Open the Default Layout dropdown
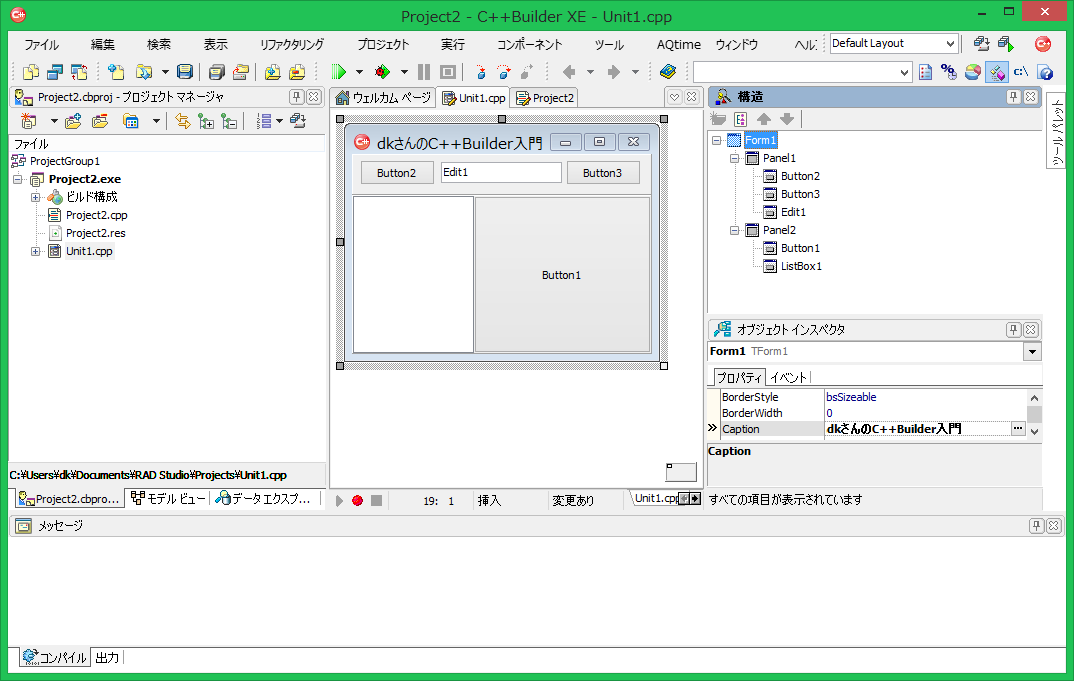The height and width of the screenshot is (681, 1074). click(949, 44)
